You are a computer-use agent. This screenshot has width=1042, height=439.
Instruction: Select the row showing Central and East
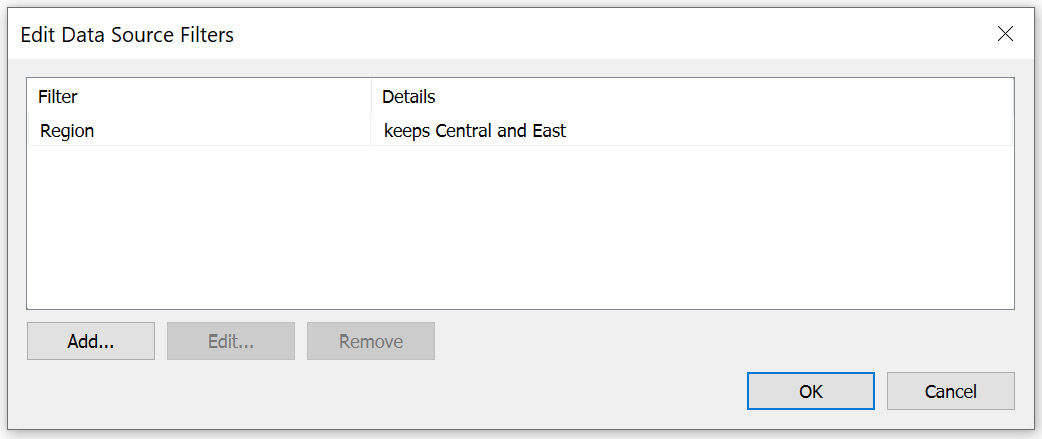tap(520, 130)
